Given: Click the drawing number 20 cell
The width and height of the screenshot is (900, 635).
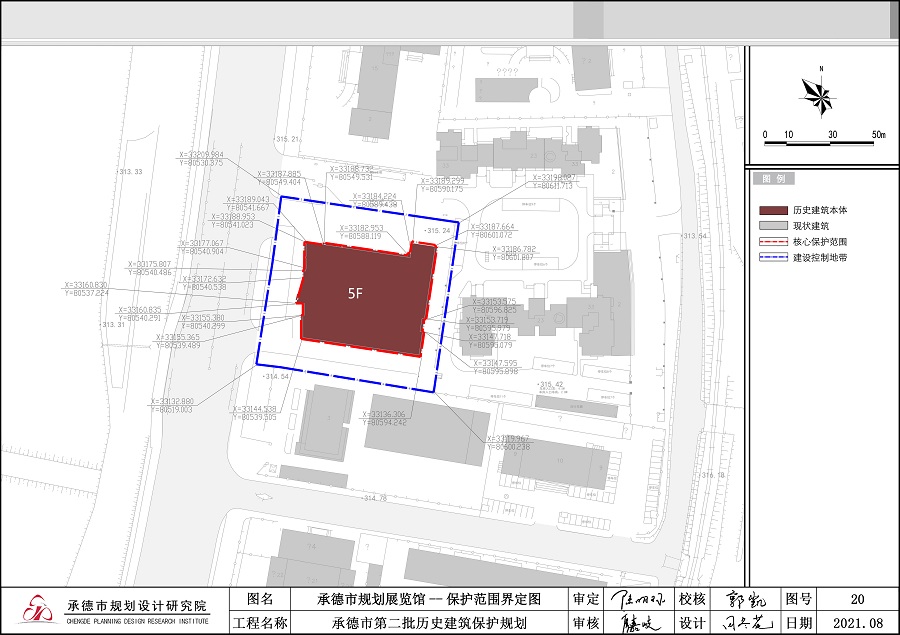Looking at the screenshot, I should coord(856,600).
